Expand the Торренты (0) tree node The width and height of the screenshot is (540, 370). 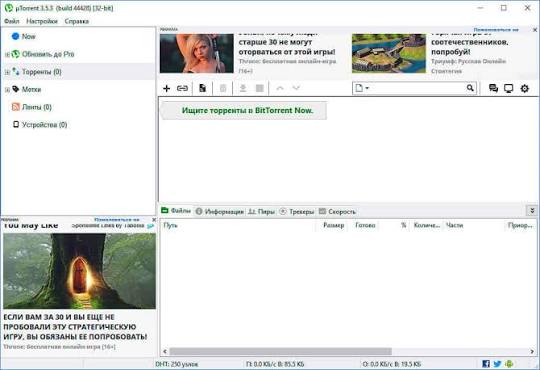[7, 72]
